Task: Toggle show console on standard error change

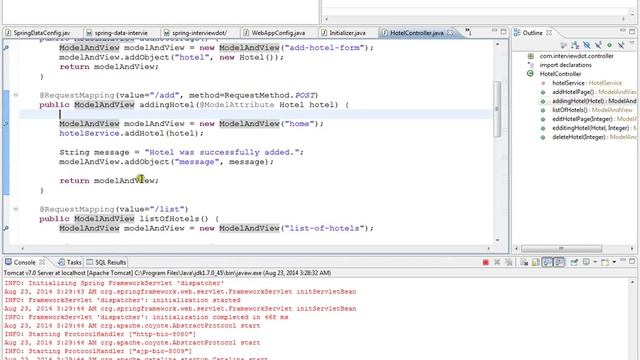Action: click(x=559, y=262)
